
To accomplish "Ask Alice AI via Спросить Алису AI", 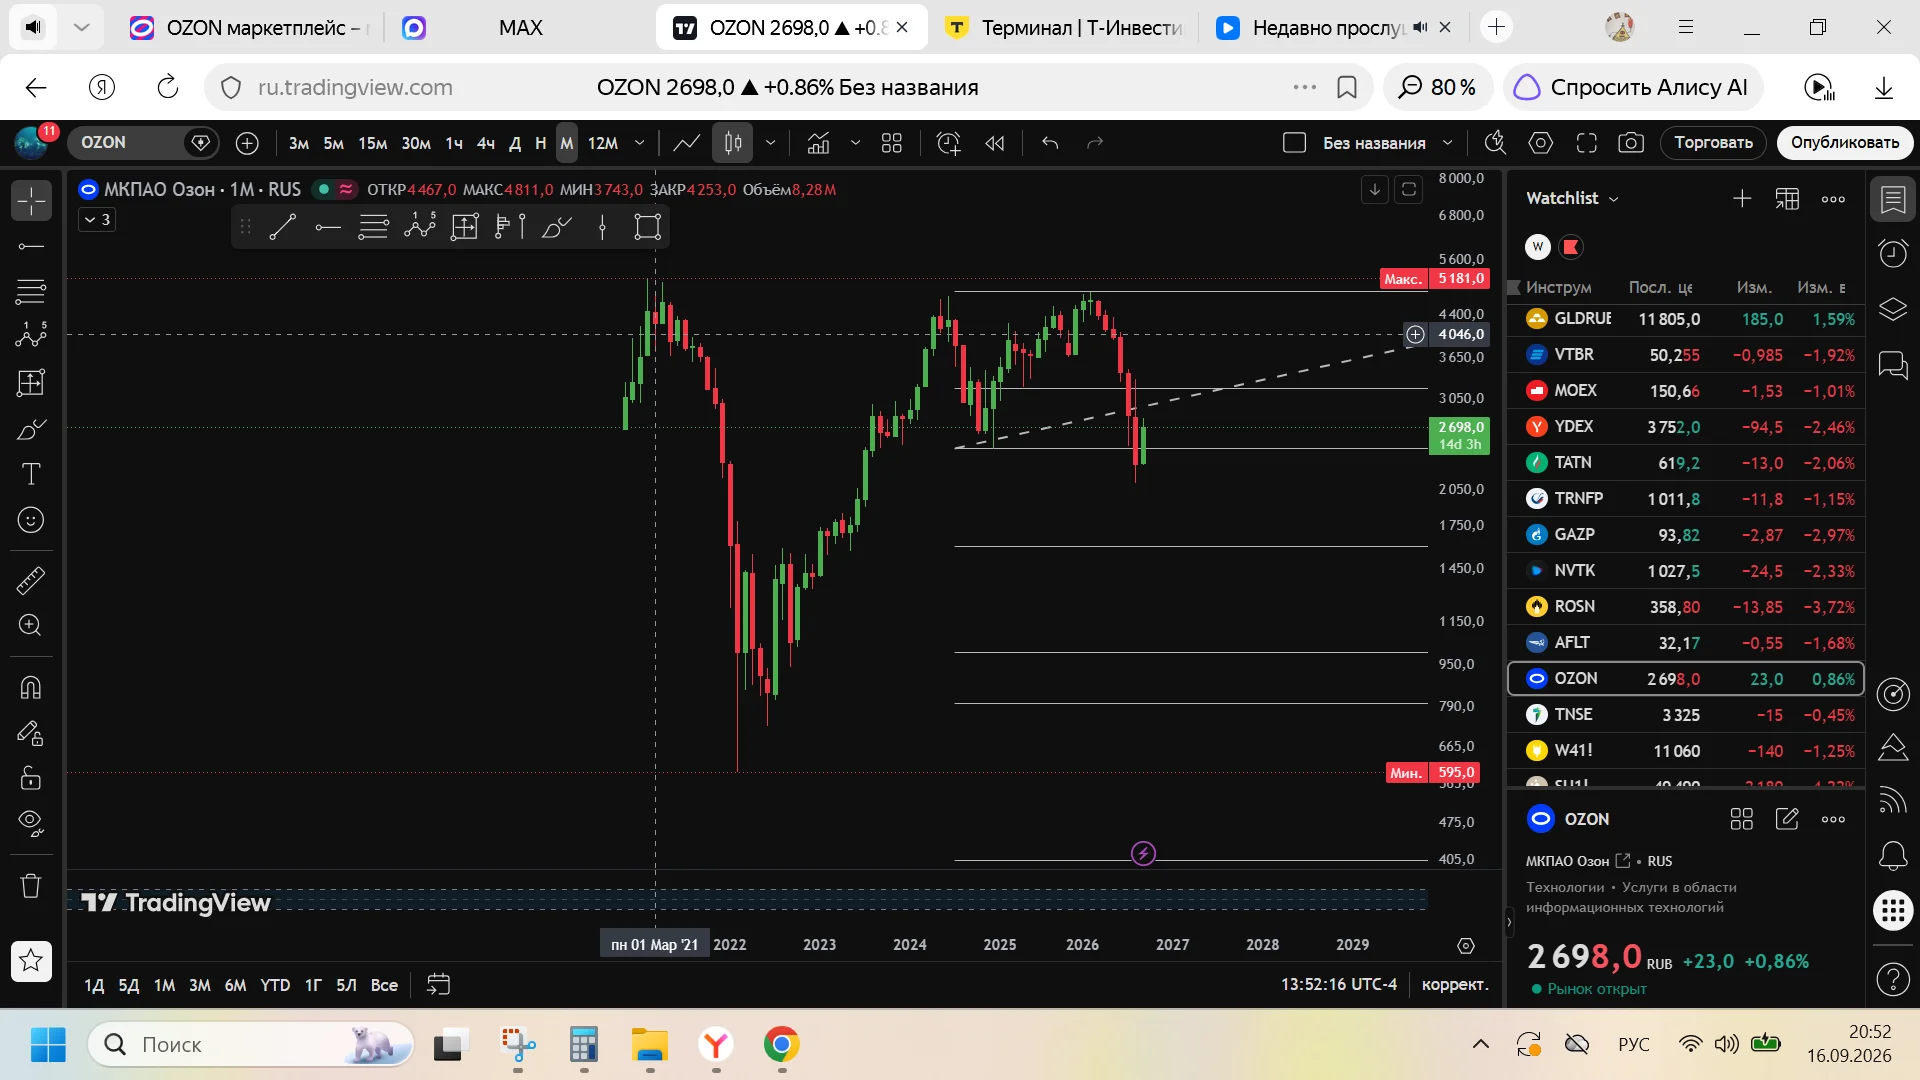I will (1633, 88).
